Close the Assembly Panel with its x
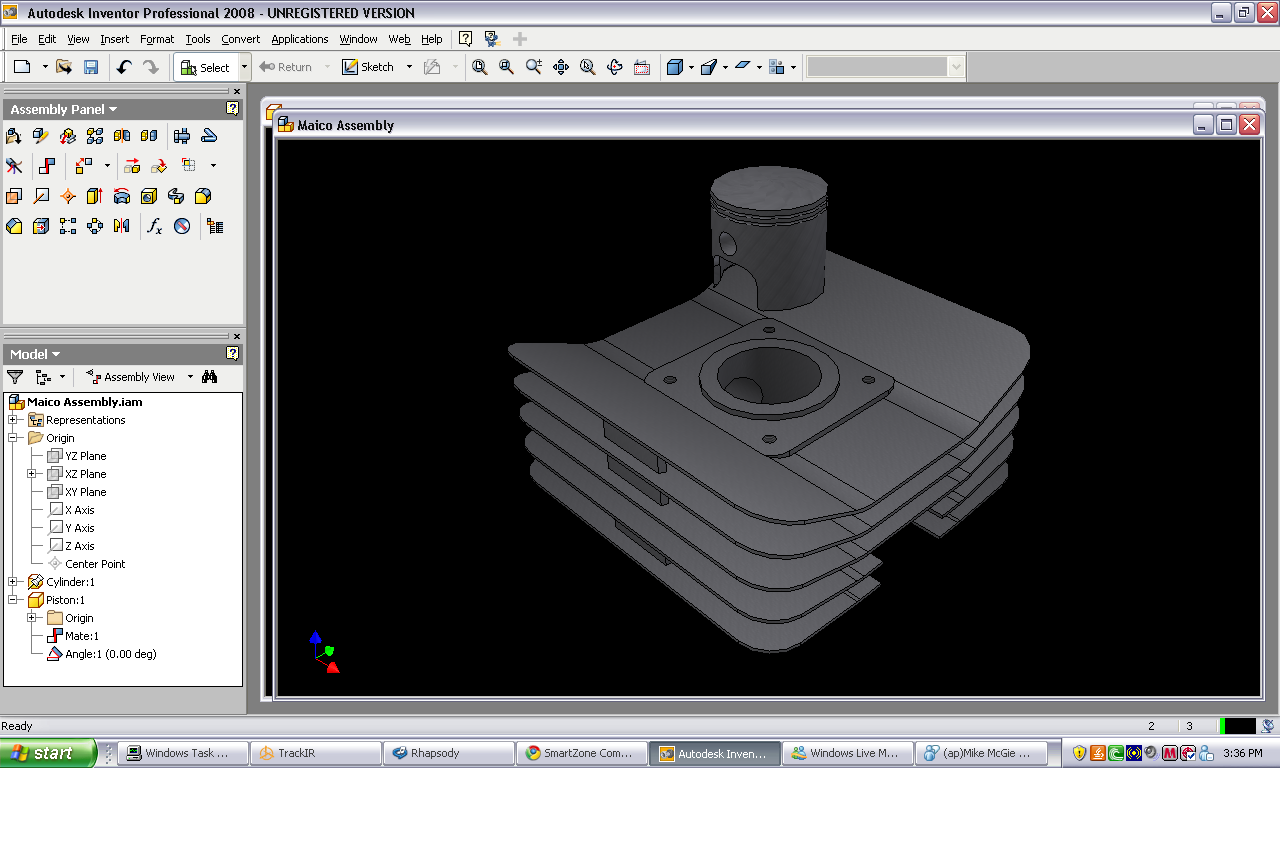The height and width of the screenshot is (864, 1280). [237, 91]
